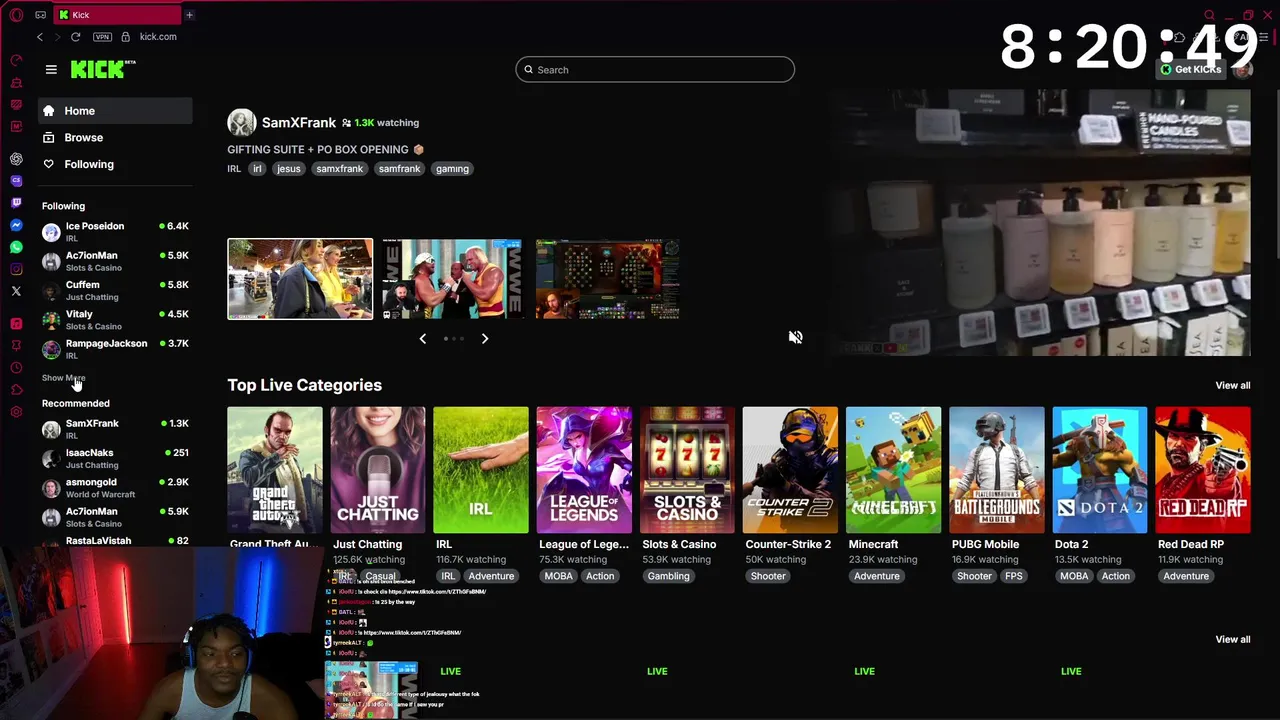Select Browse in the Kick sidebar
Image resolution: width=1280 pixels, height=720 pixels.
[x=115, y=138]
